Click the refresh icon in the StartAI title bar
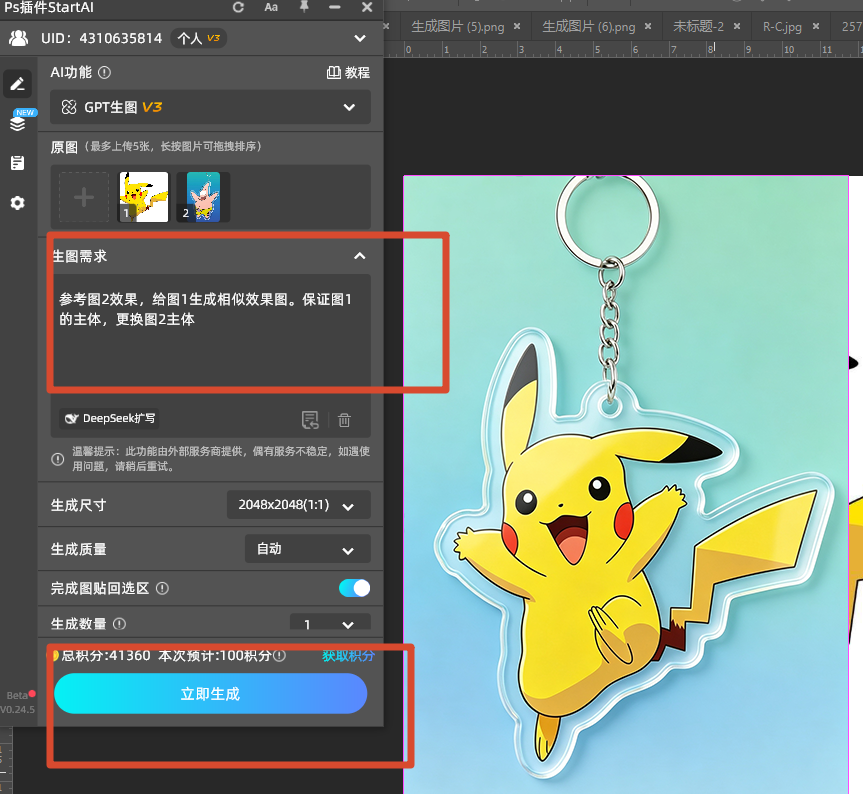 (x=238, y=7)
